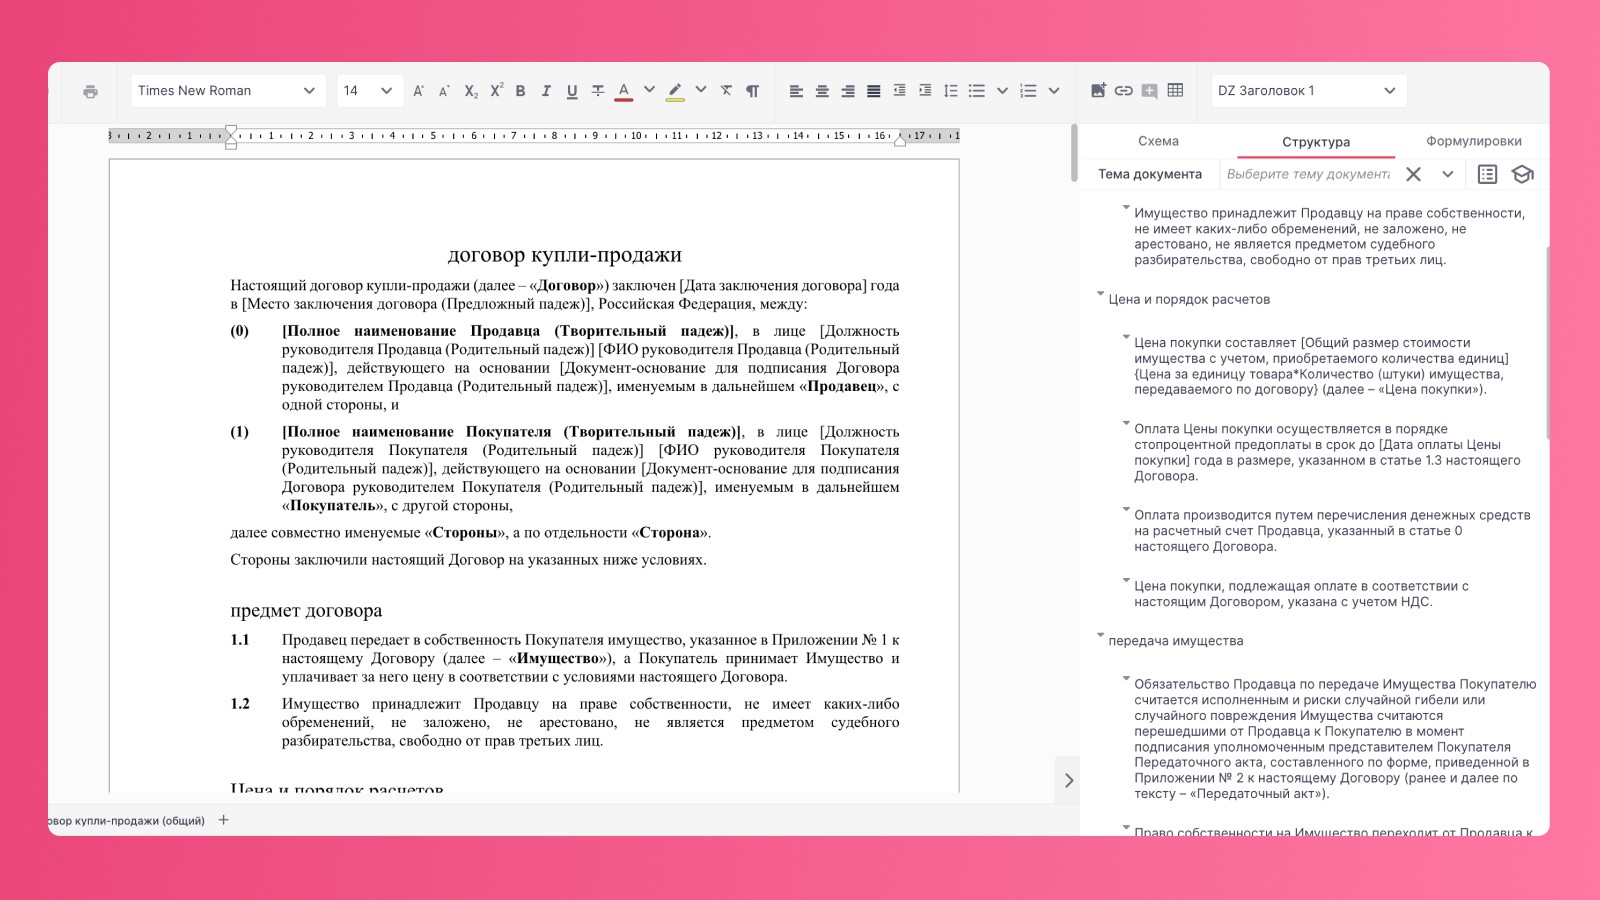The height and width of the screenshot is (900, 1600).
Task: Click the structure panel vertical scrollbar
Action: (1548, 342)
